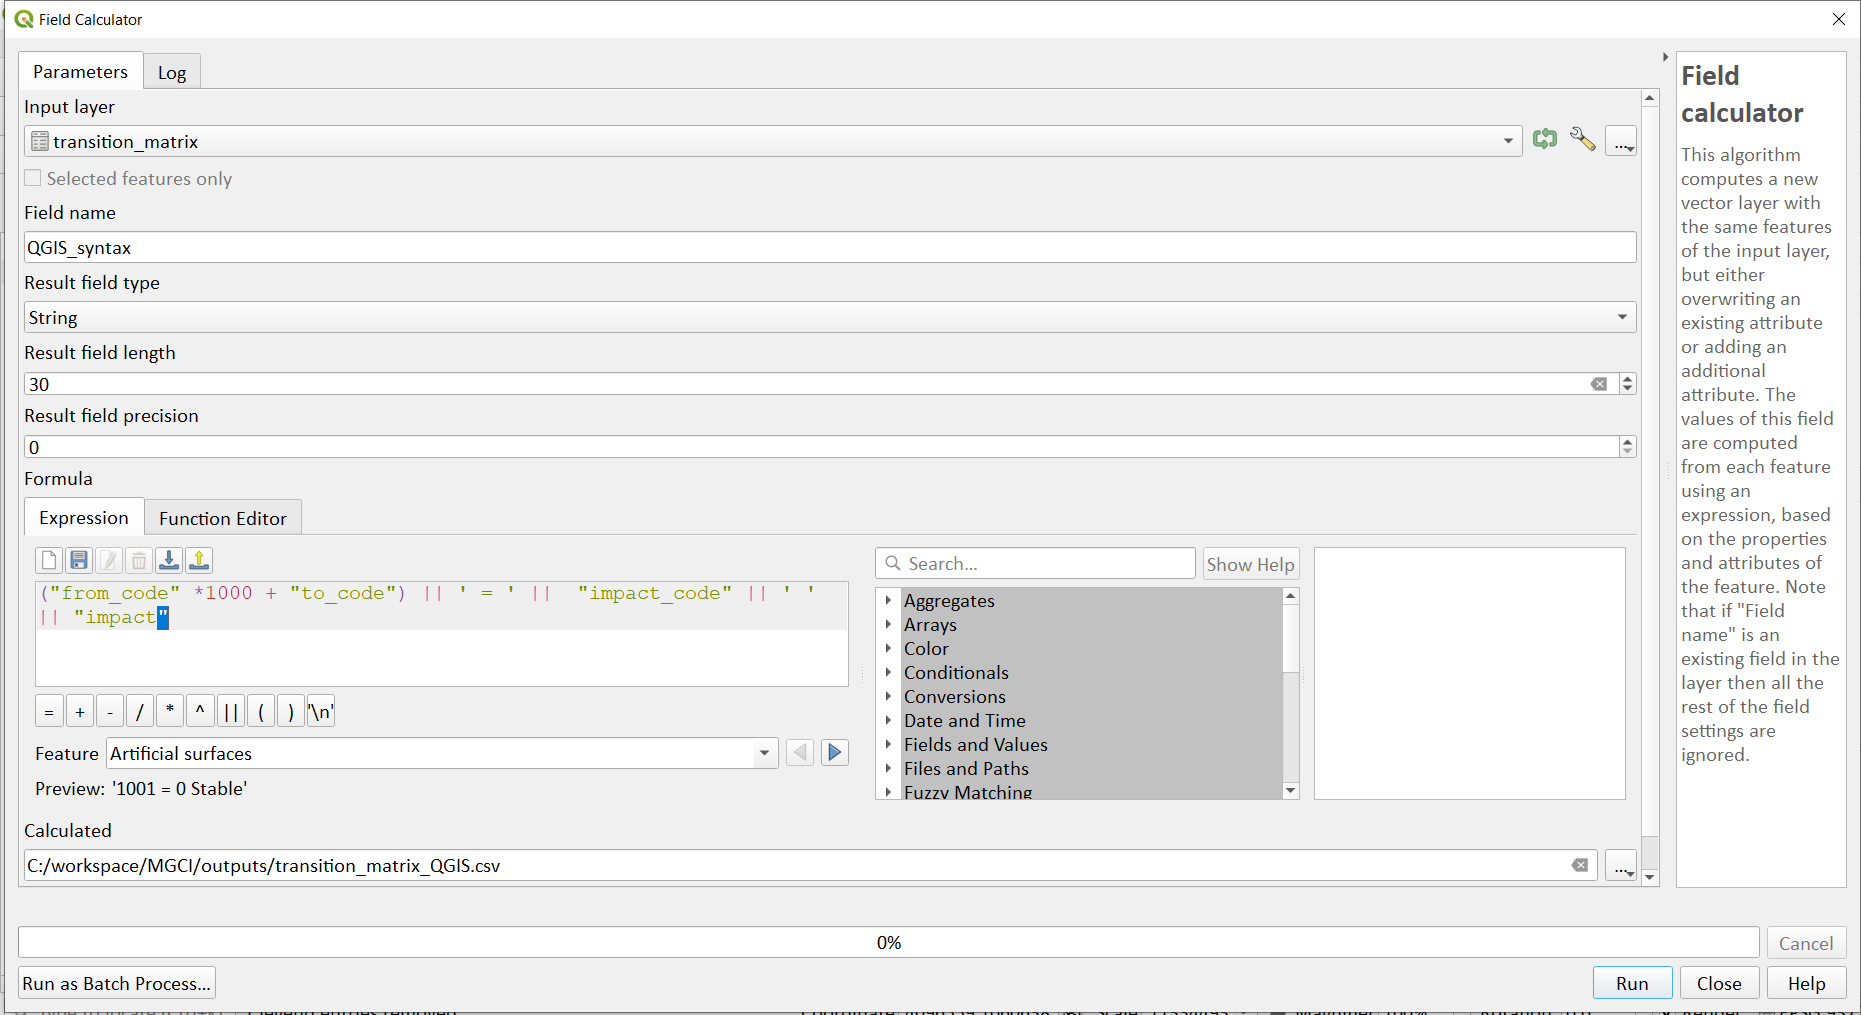
Task: Insert a closing parenthesis
Action: tap(291, 712)
